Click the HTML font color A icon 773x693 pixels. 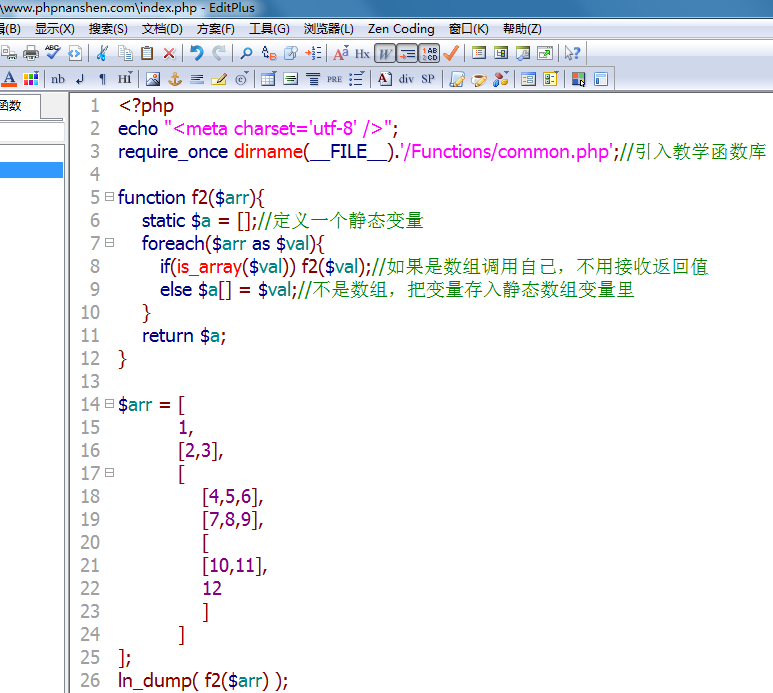click(x=9, y=79)
